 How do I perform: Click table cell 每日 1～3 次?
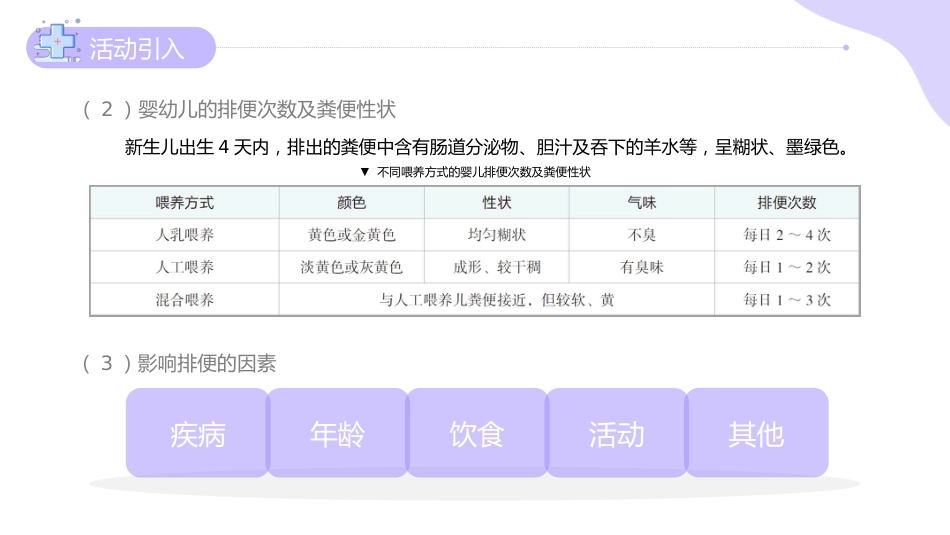click(787, 300)
